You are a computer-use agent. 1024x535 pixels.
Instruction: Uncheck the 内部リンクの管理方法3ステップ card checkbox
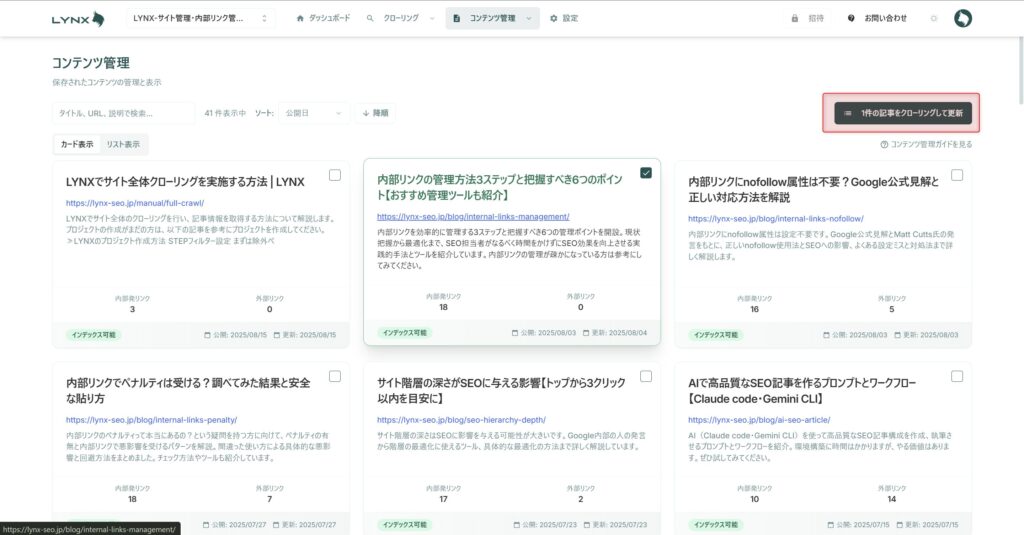click(646, 173)
